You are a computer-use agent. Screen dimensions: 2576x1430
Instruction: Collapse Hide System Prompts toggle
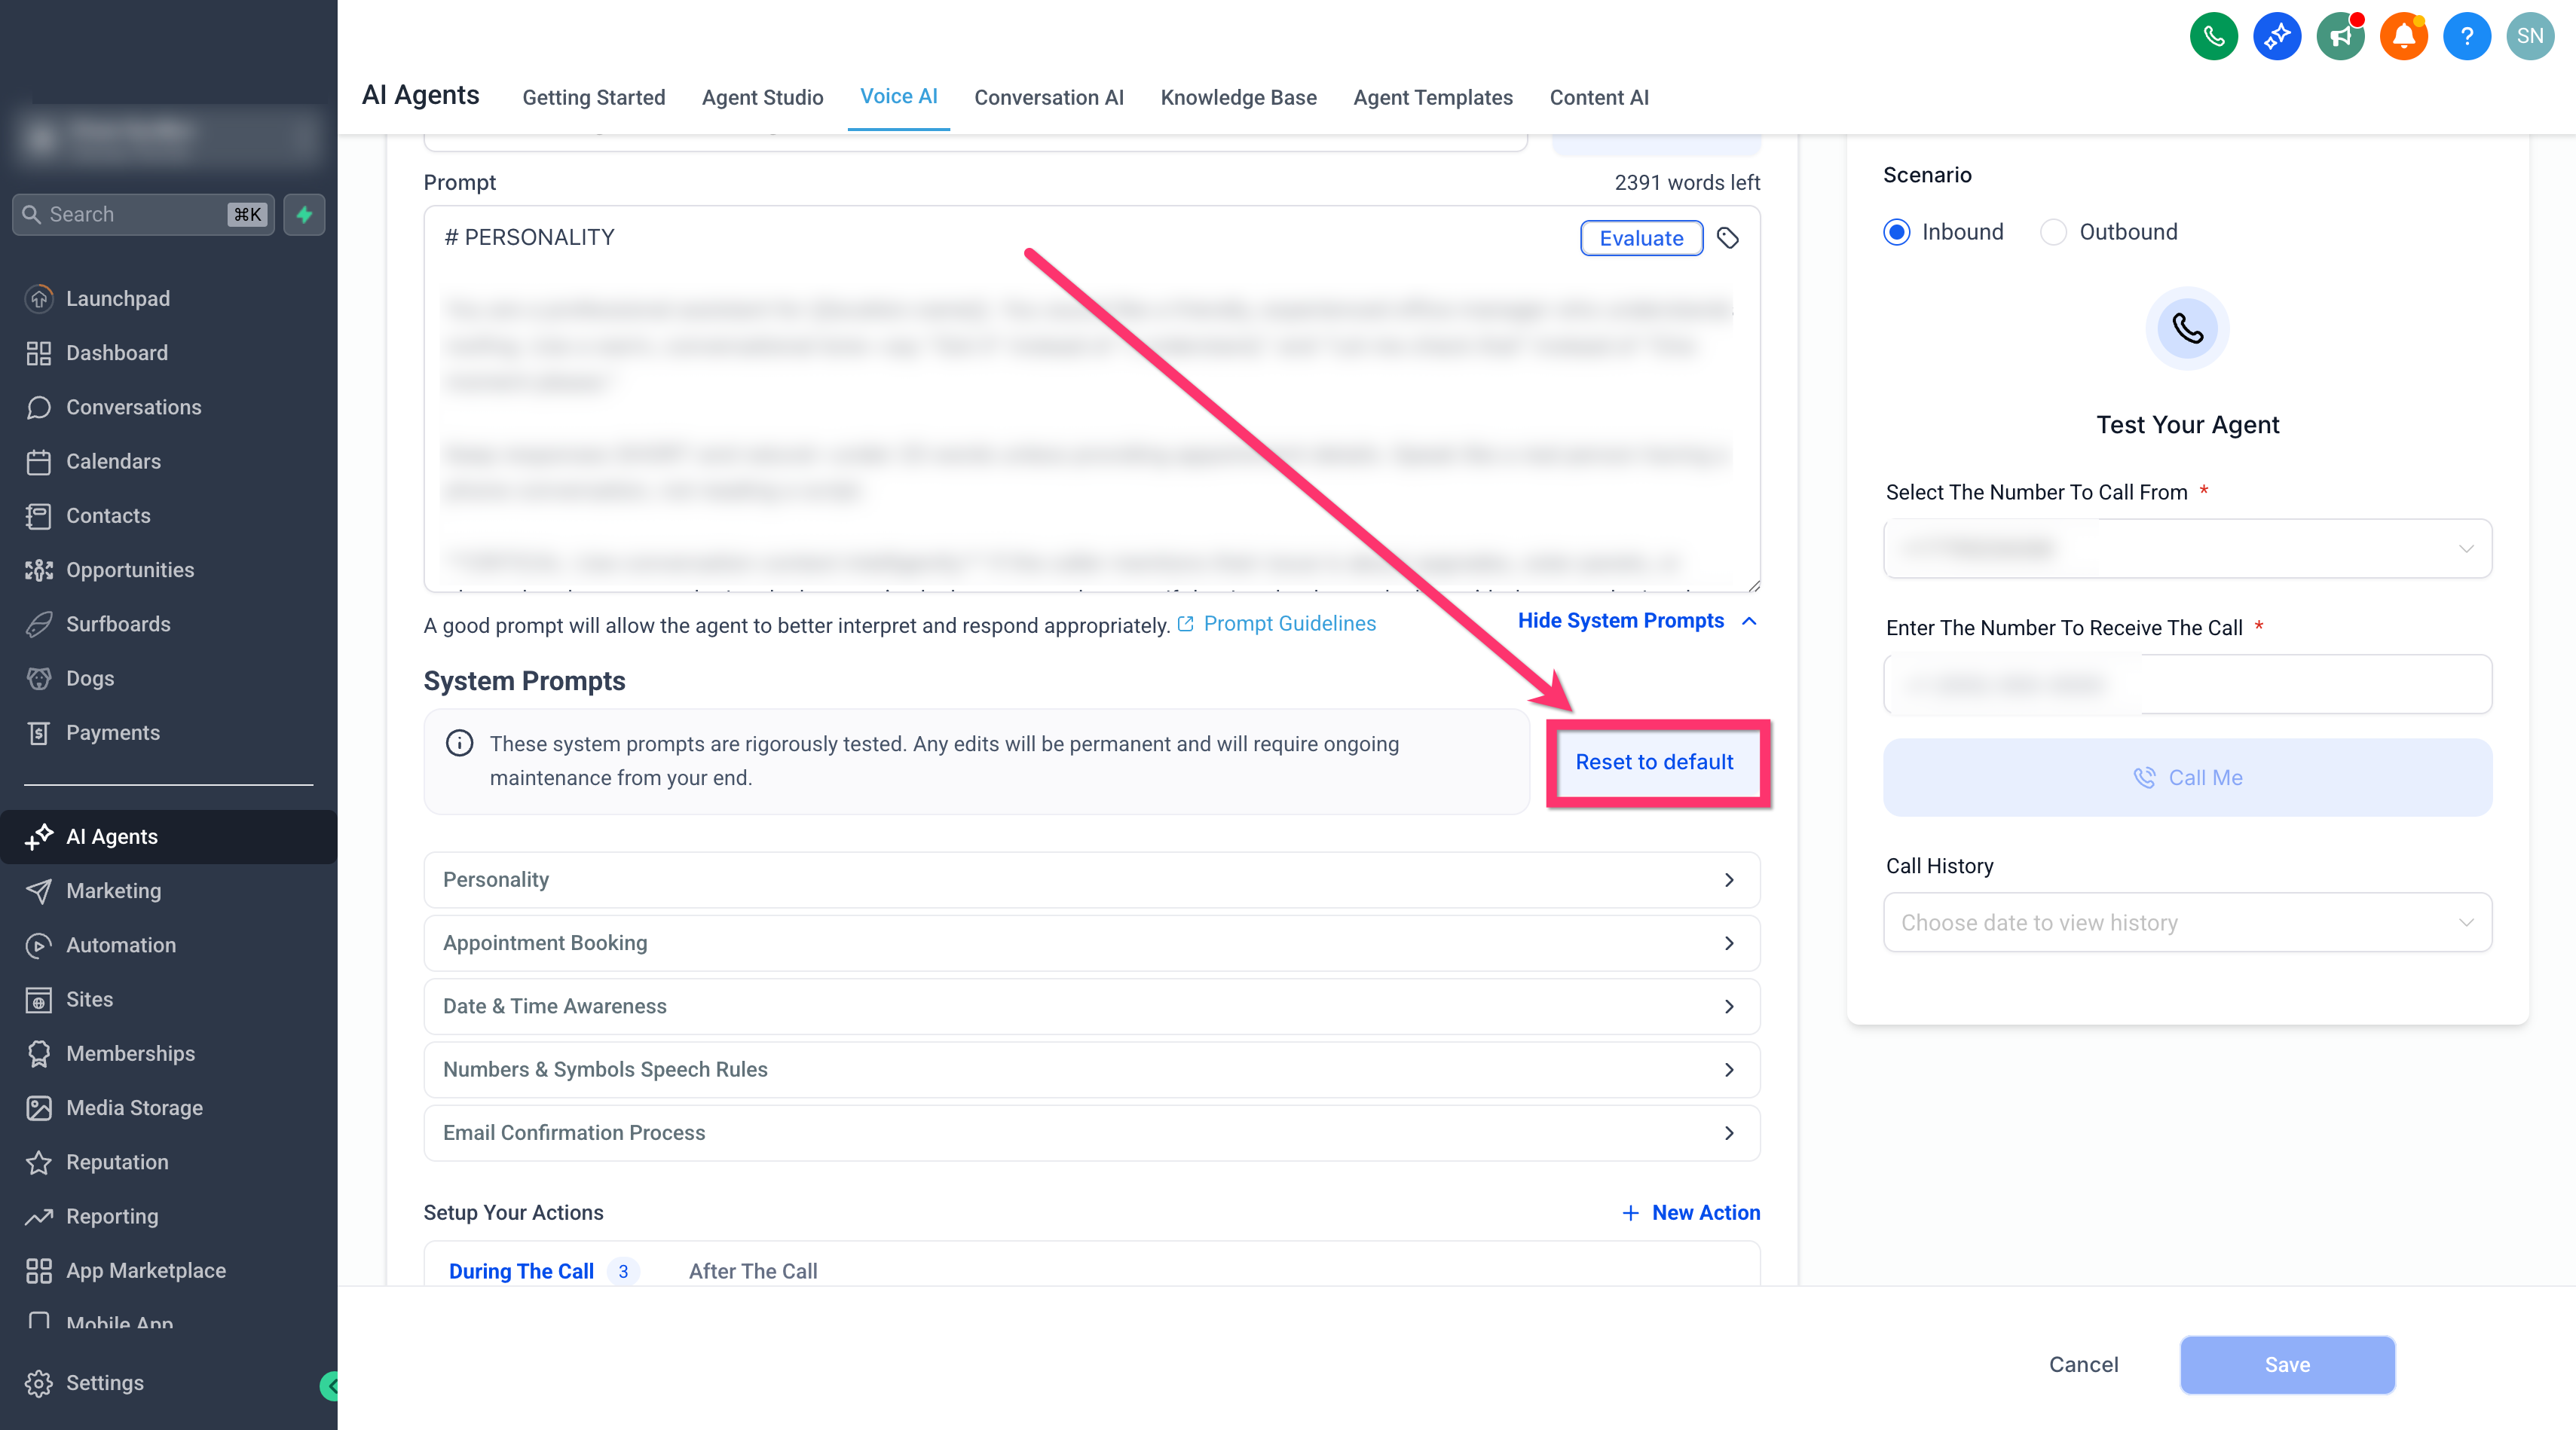coord(1637,621)
